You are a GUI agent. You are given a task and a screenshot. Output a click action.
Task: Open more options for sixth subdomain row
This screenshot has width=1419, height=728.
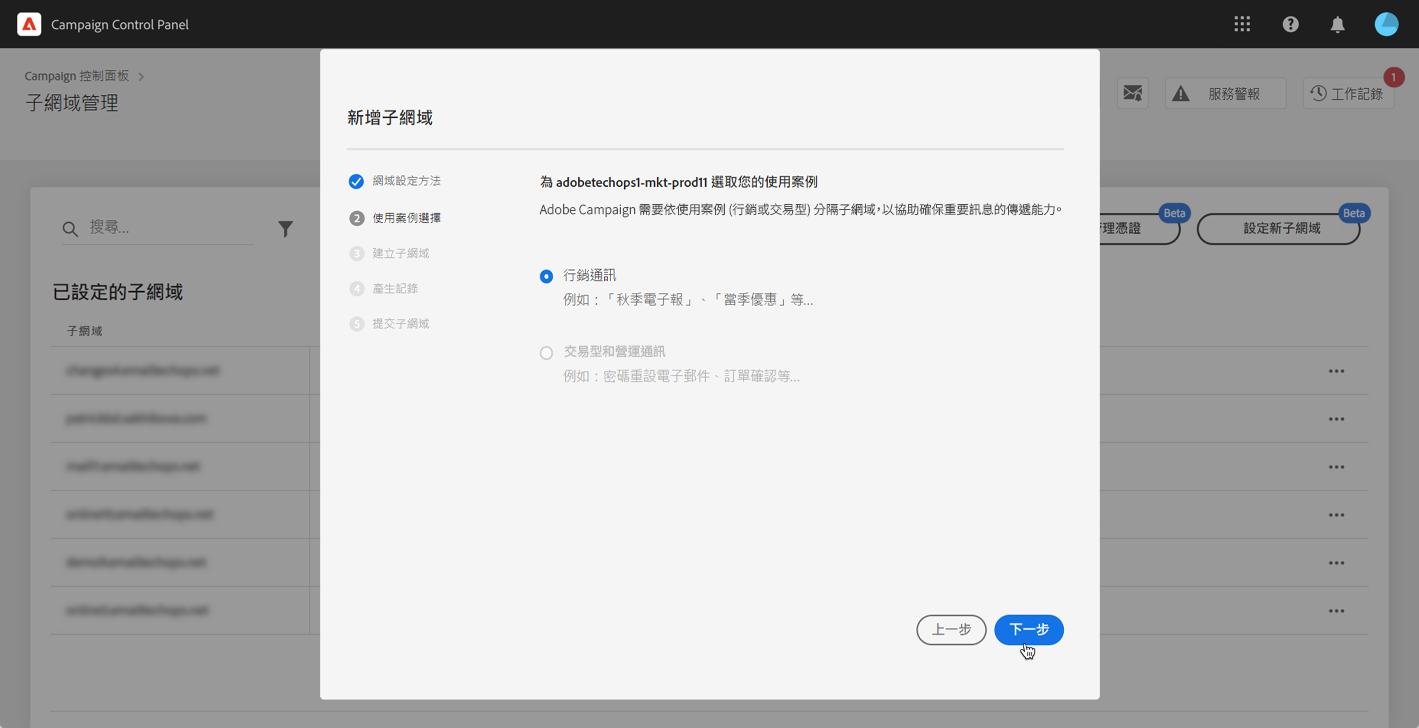[1336, 611]
